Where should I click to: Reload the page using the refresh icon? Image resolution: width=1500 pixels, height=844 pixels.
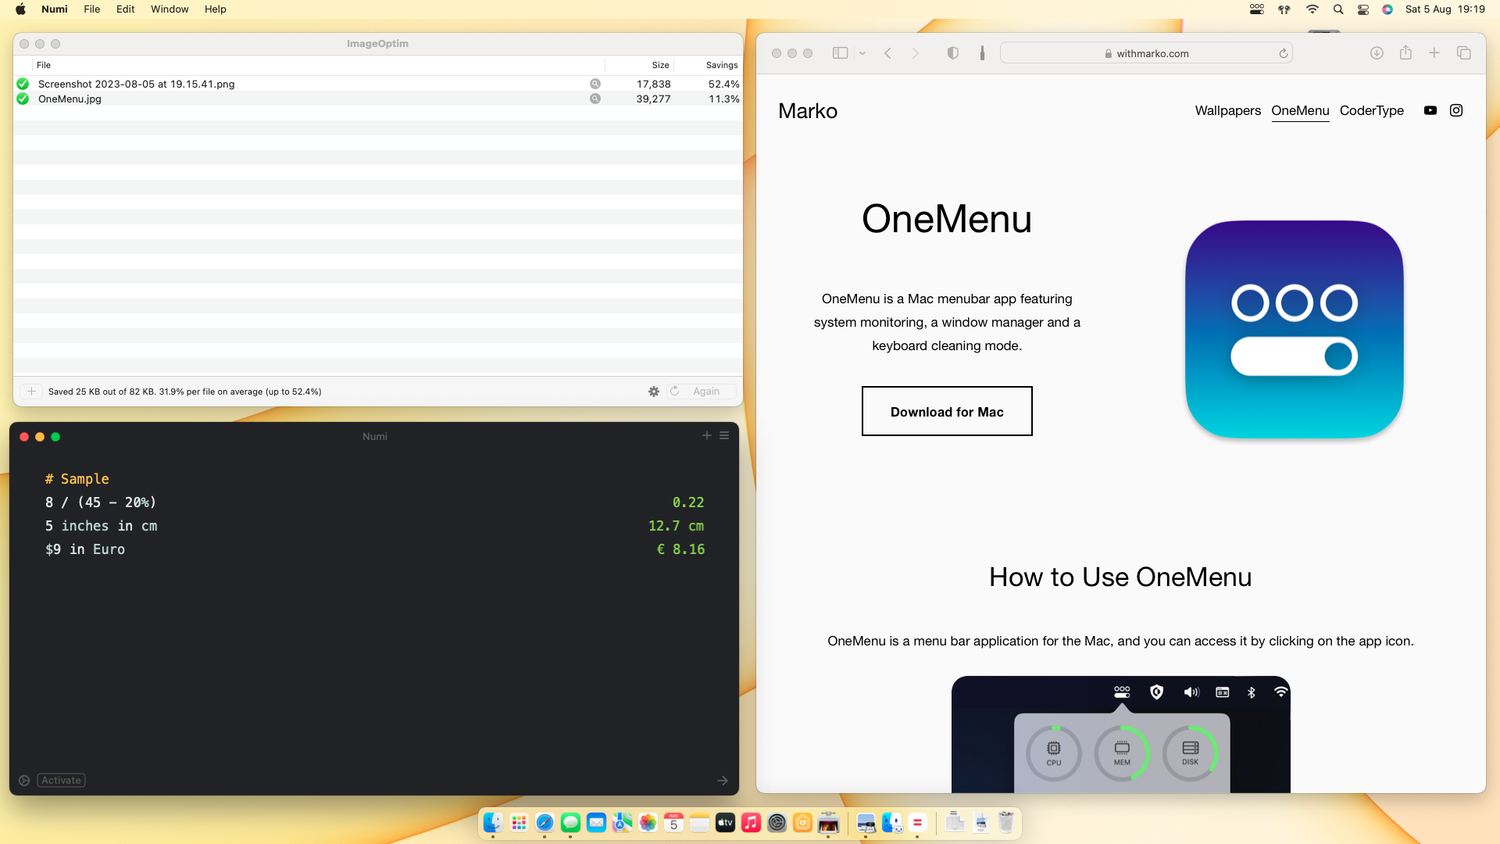(x=1283, y=52)
